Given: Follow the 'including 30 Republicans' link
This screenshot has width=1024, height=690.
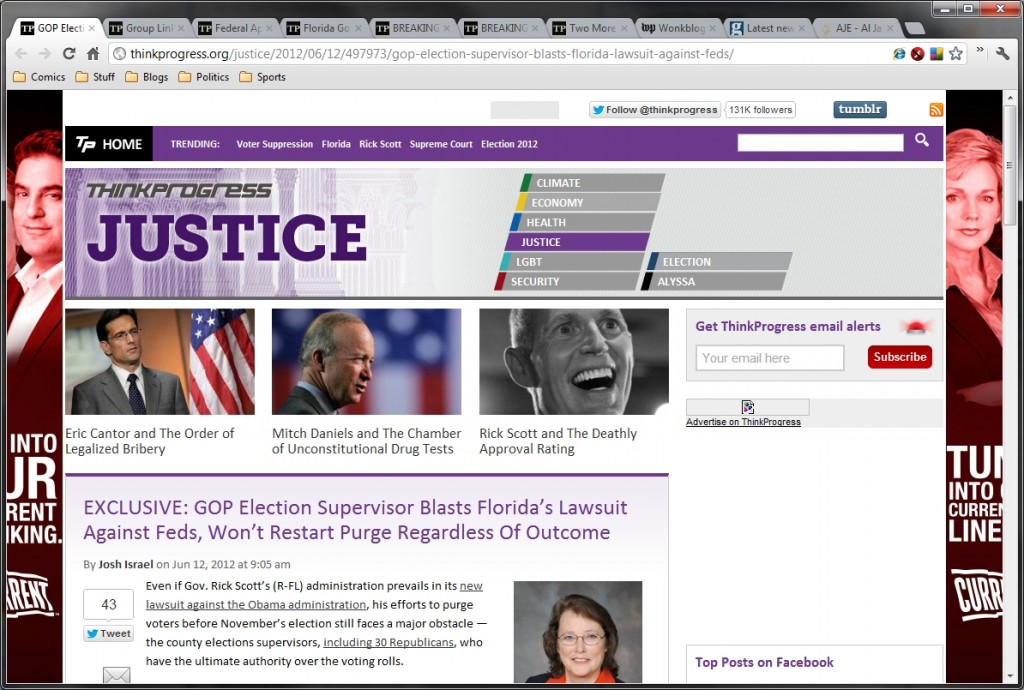Looking at the screenshot, I should (x=389, y=642).
